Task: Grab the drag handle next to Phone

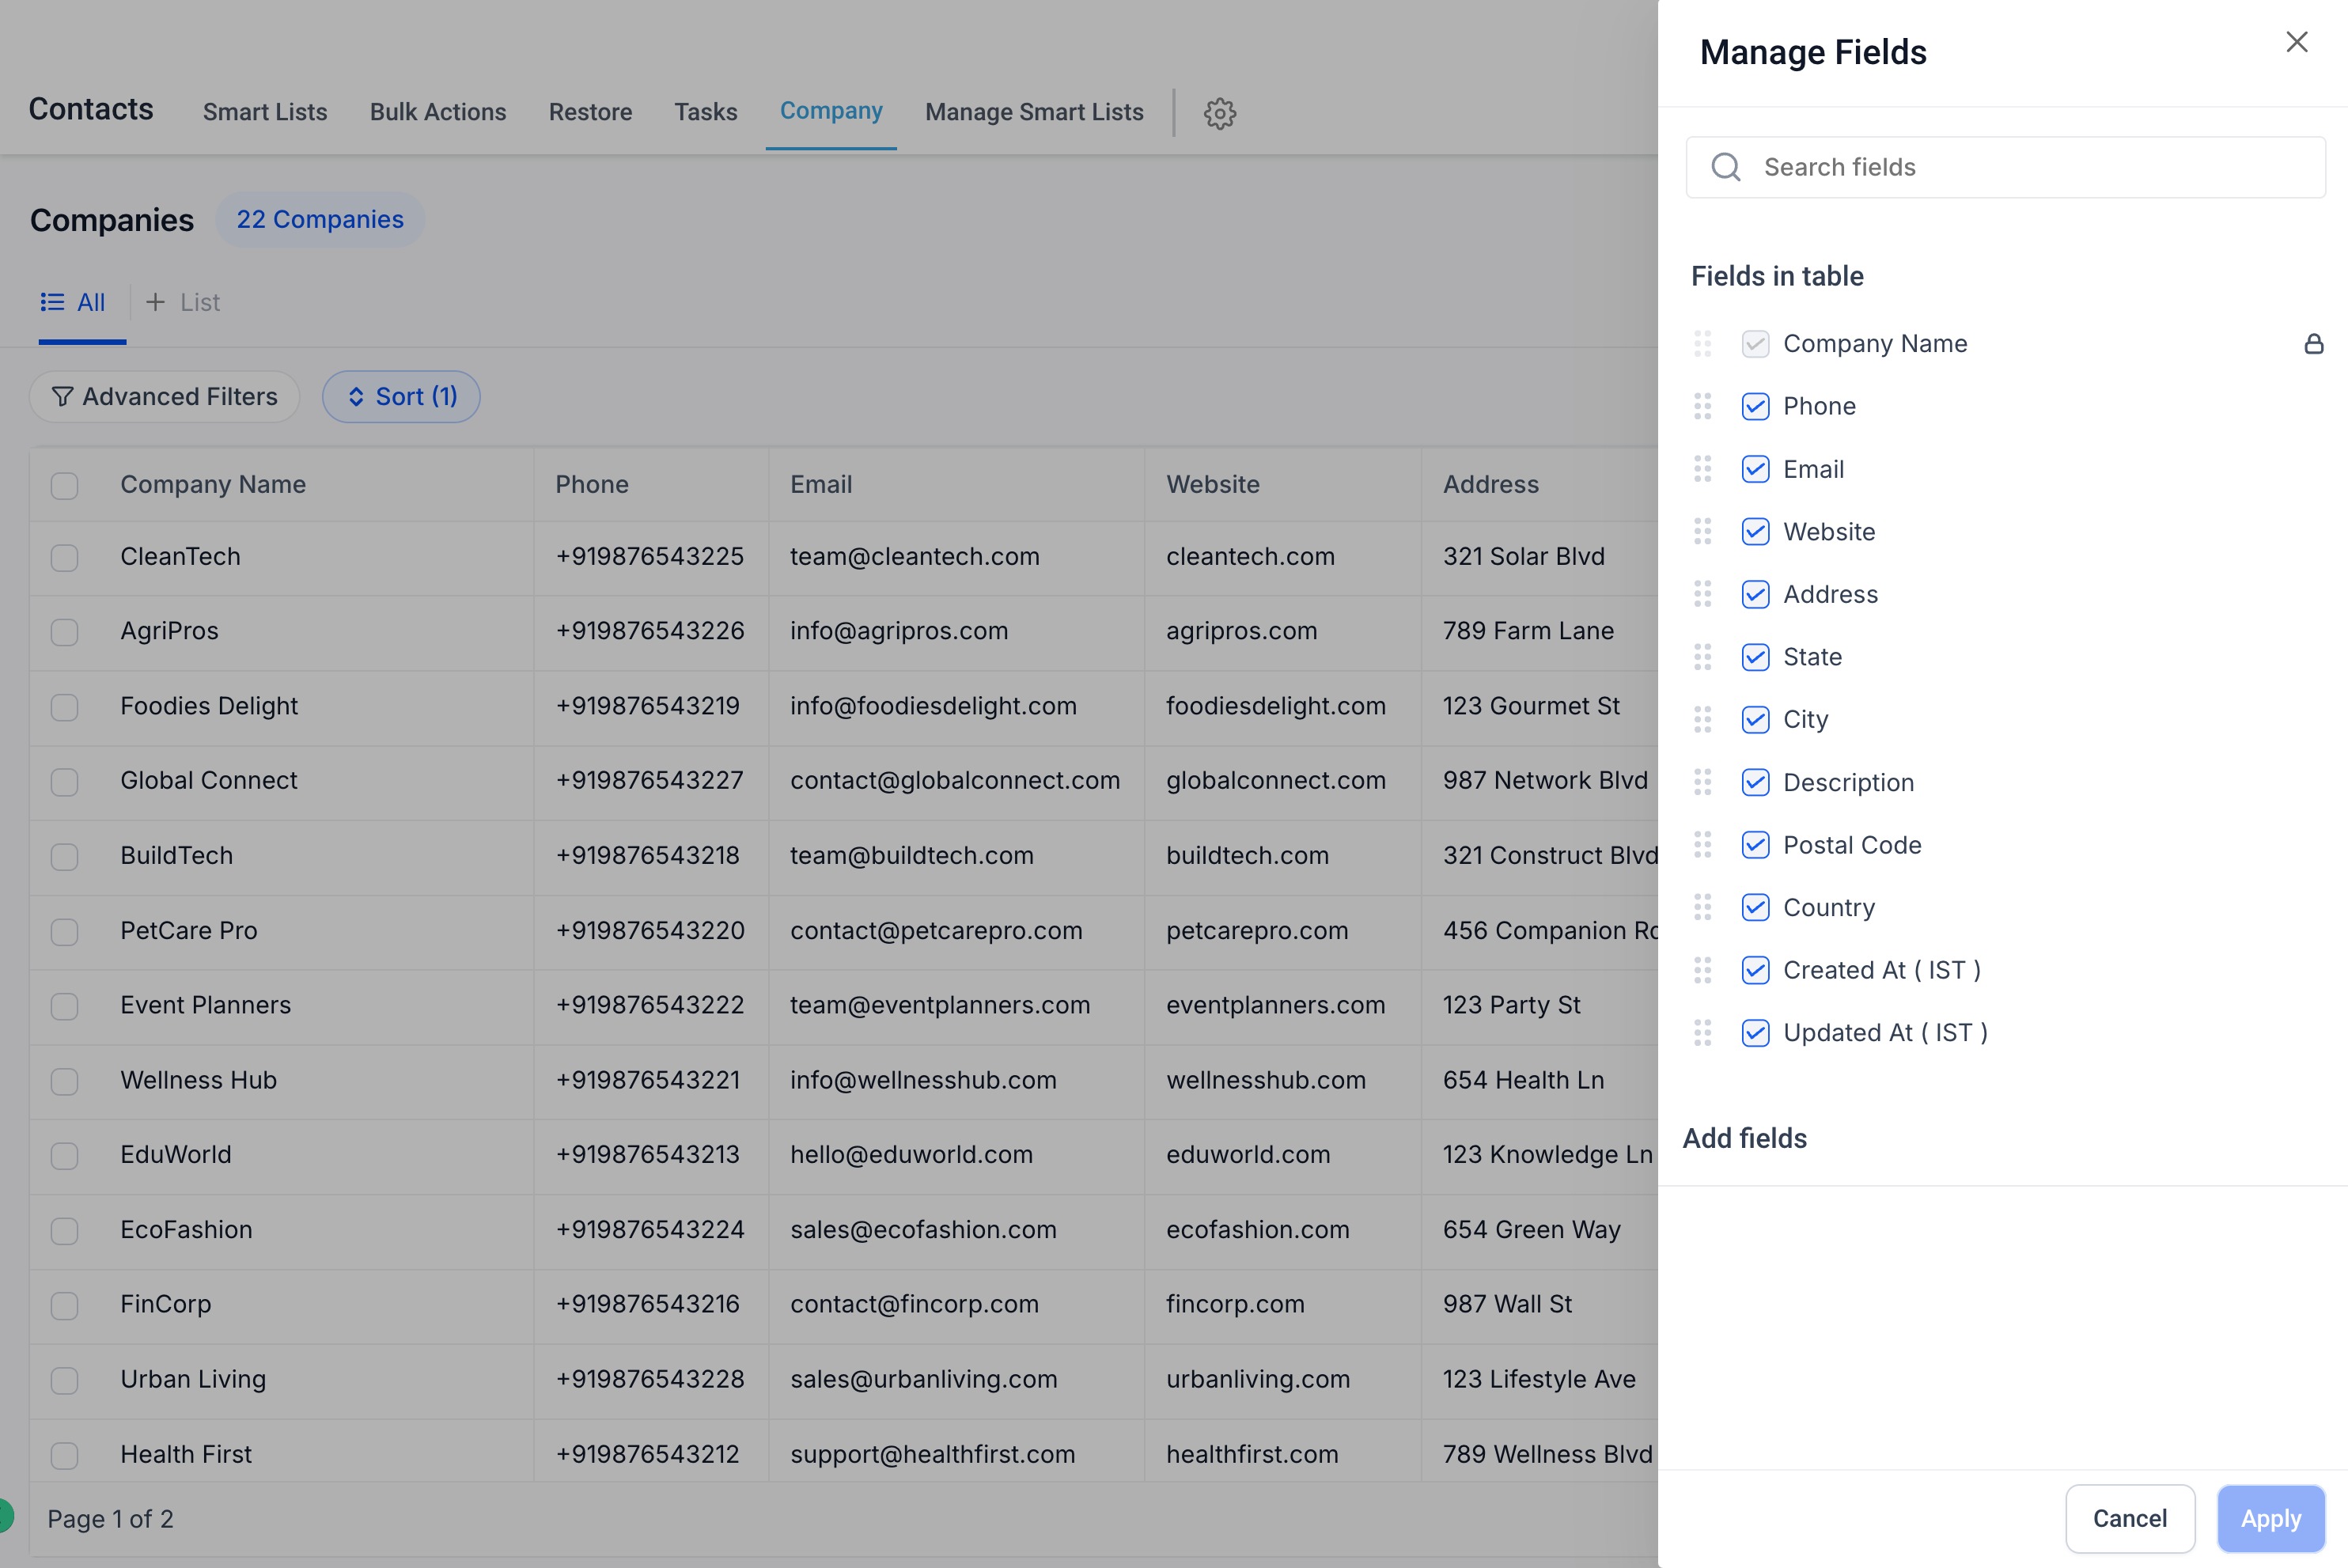Action: [1702, 406]
